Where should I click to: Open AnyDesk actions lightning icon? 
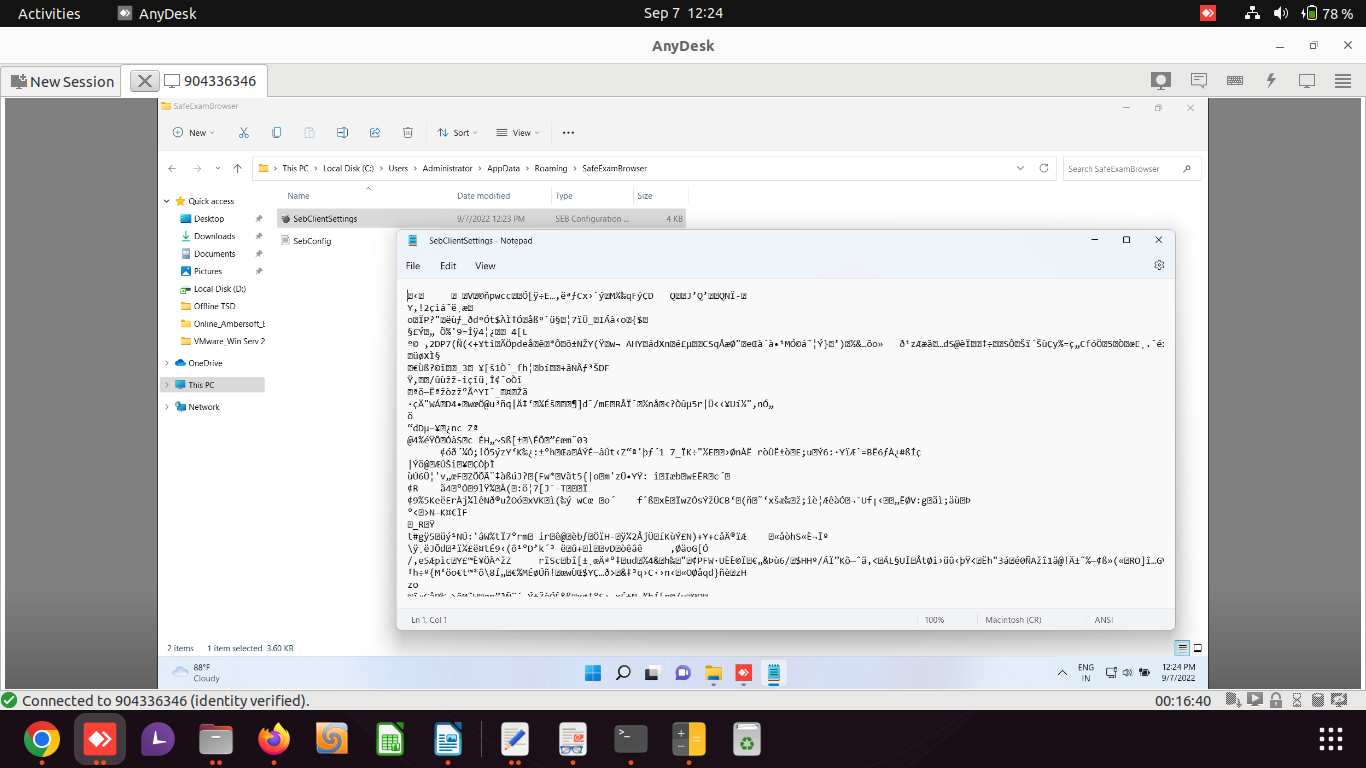1271,79
